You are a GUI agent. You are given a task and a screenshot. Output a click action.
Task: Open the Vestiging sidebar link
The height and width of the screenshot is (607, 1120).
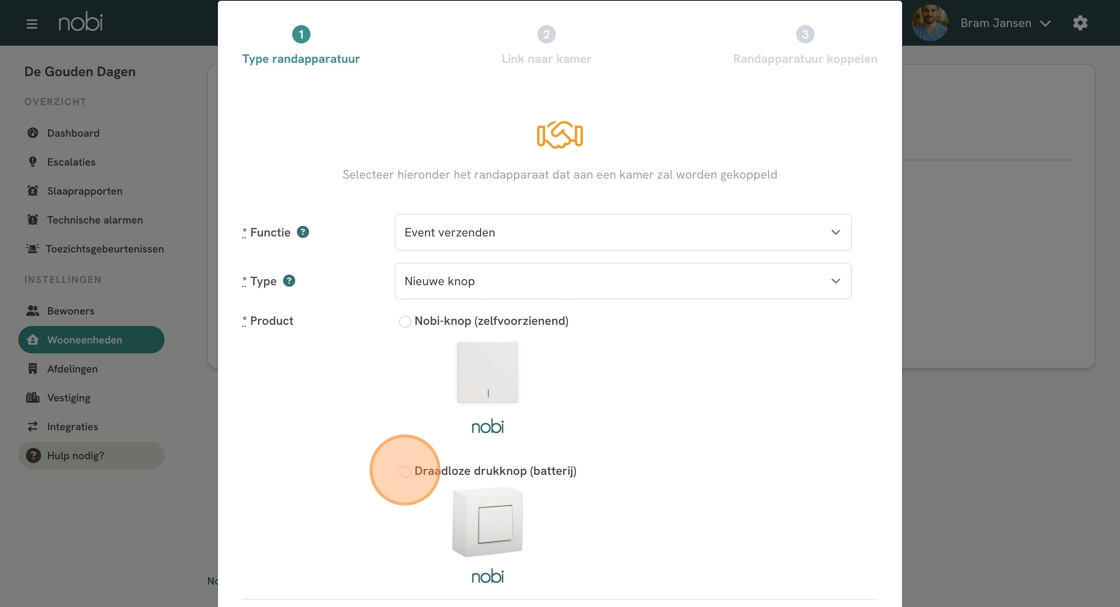tap(68, 398)
